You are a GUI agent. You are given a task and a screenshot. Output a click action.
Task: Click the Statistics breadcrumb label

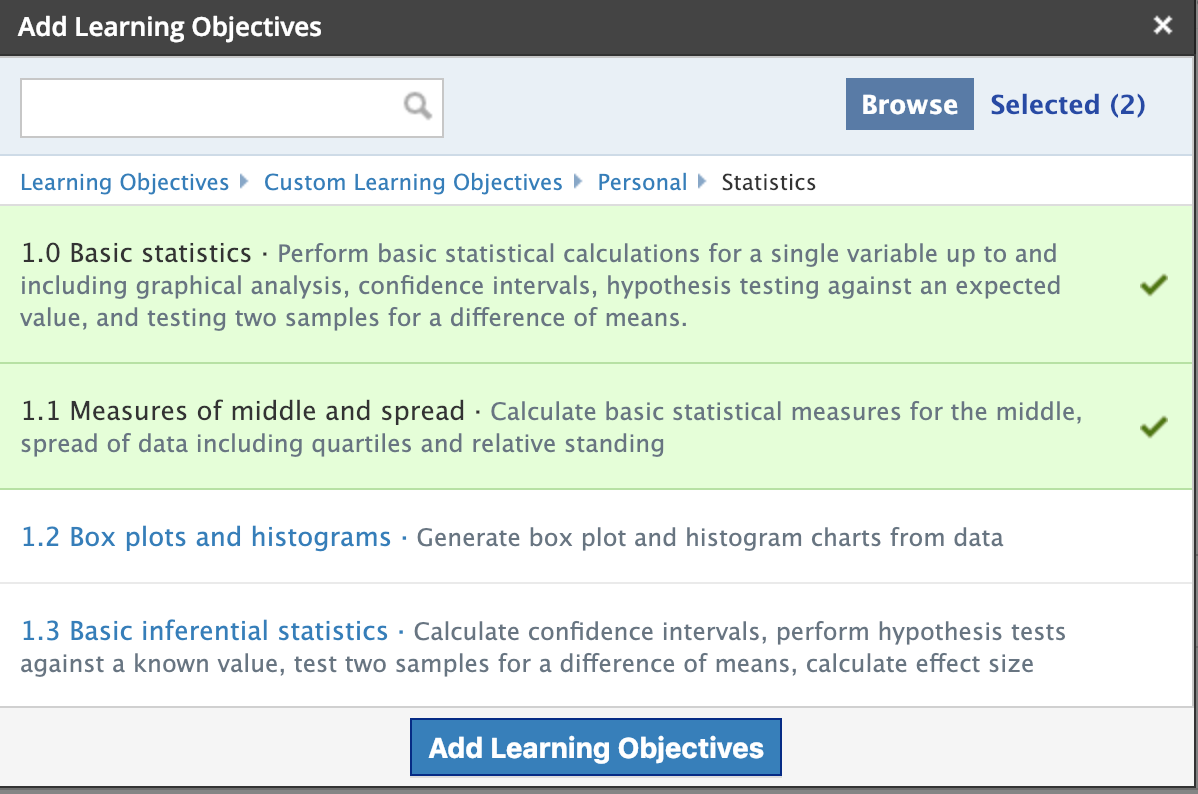(768, 182)
